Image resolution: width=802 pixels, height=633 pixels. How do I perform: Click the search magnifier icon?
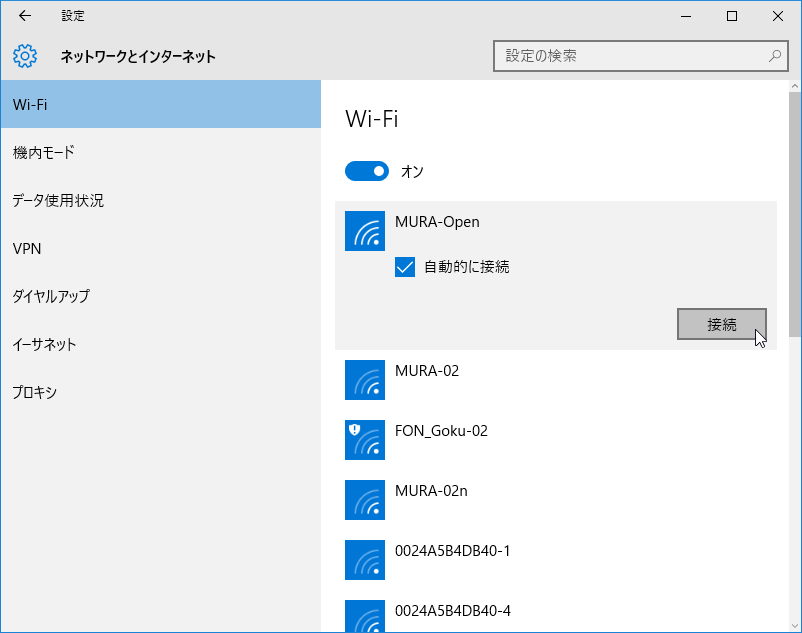[775, 56]
